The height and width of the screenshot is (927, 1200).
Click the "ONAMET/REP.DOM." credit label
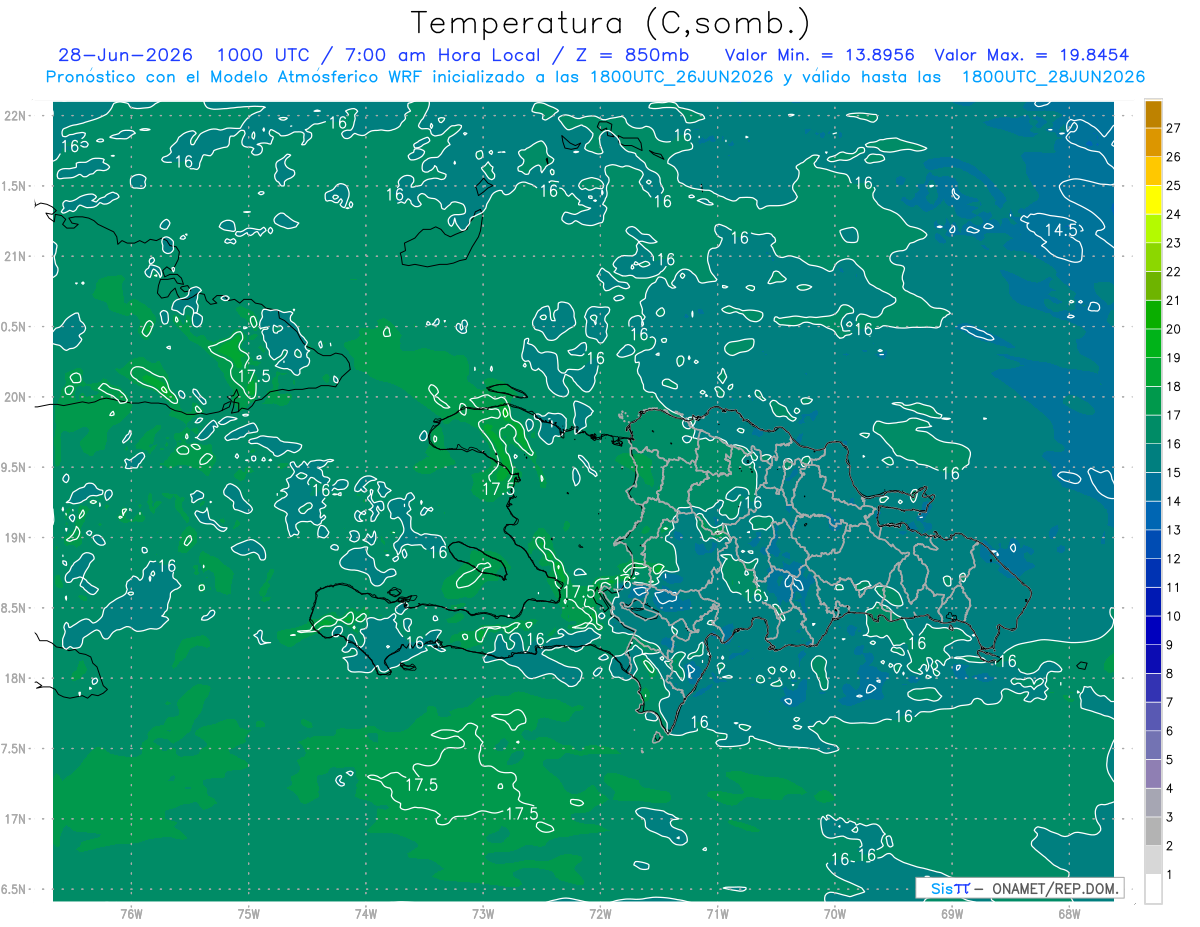1057,888
